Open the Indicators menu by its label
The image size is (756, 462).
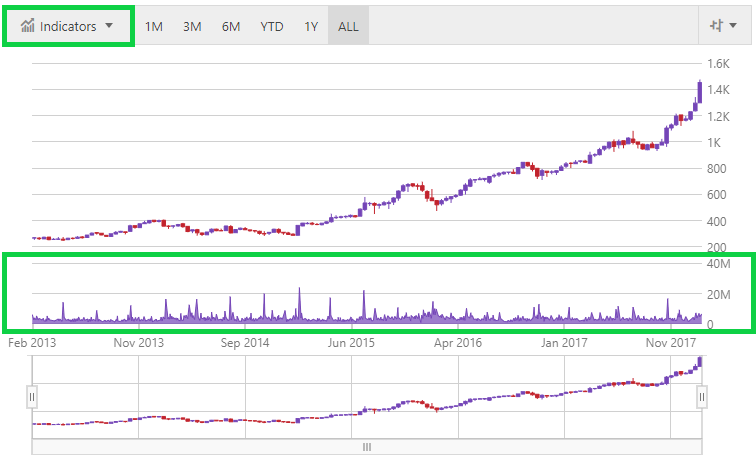67,26
